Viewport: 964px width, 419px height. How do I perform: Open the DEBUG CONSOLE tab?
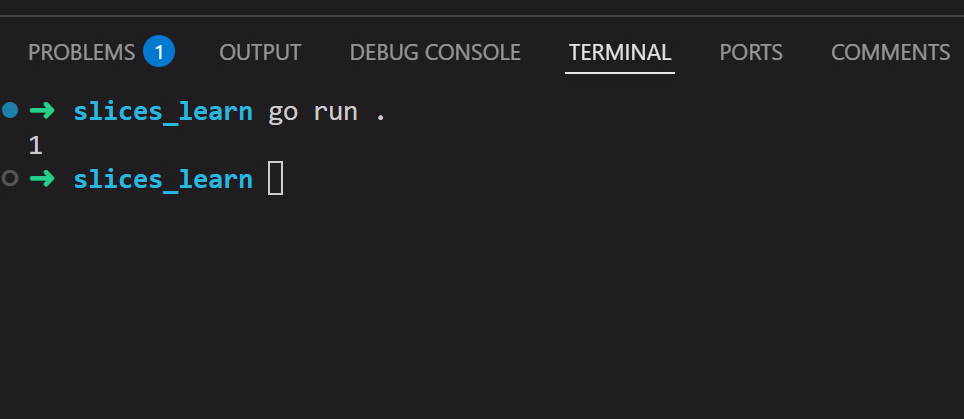[435, 52]
